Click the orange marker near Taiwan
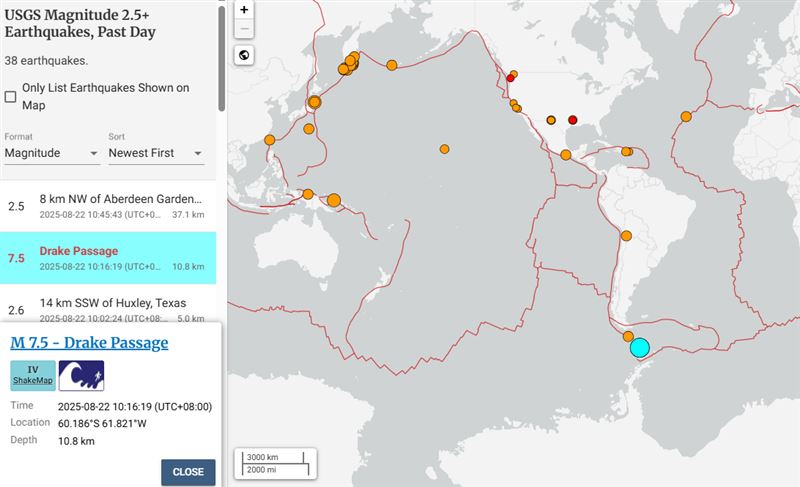This screenshot has height=487, width=800. click(x=269, y=140)
